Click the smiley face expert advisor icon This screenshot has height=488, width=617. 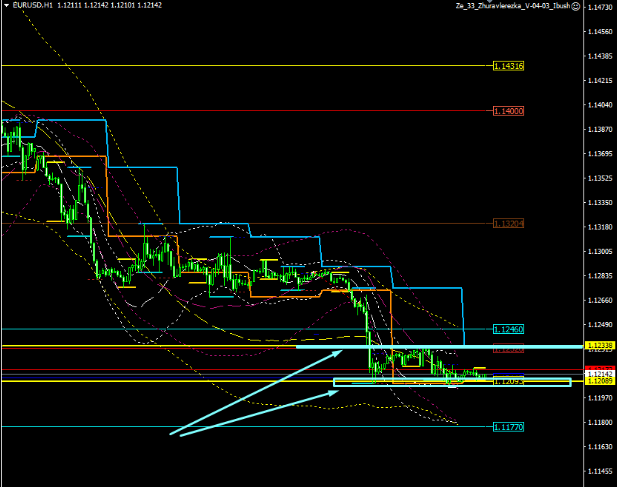575,6
